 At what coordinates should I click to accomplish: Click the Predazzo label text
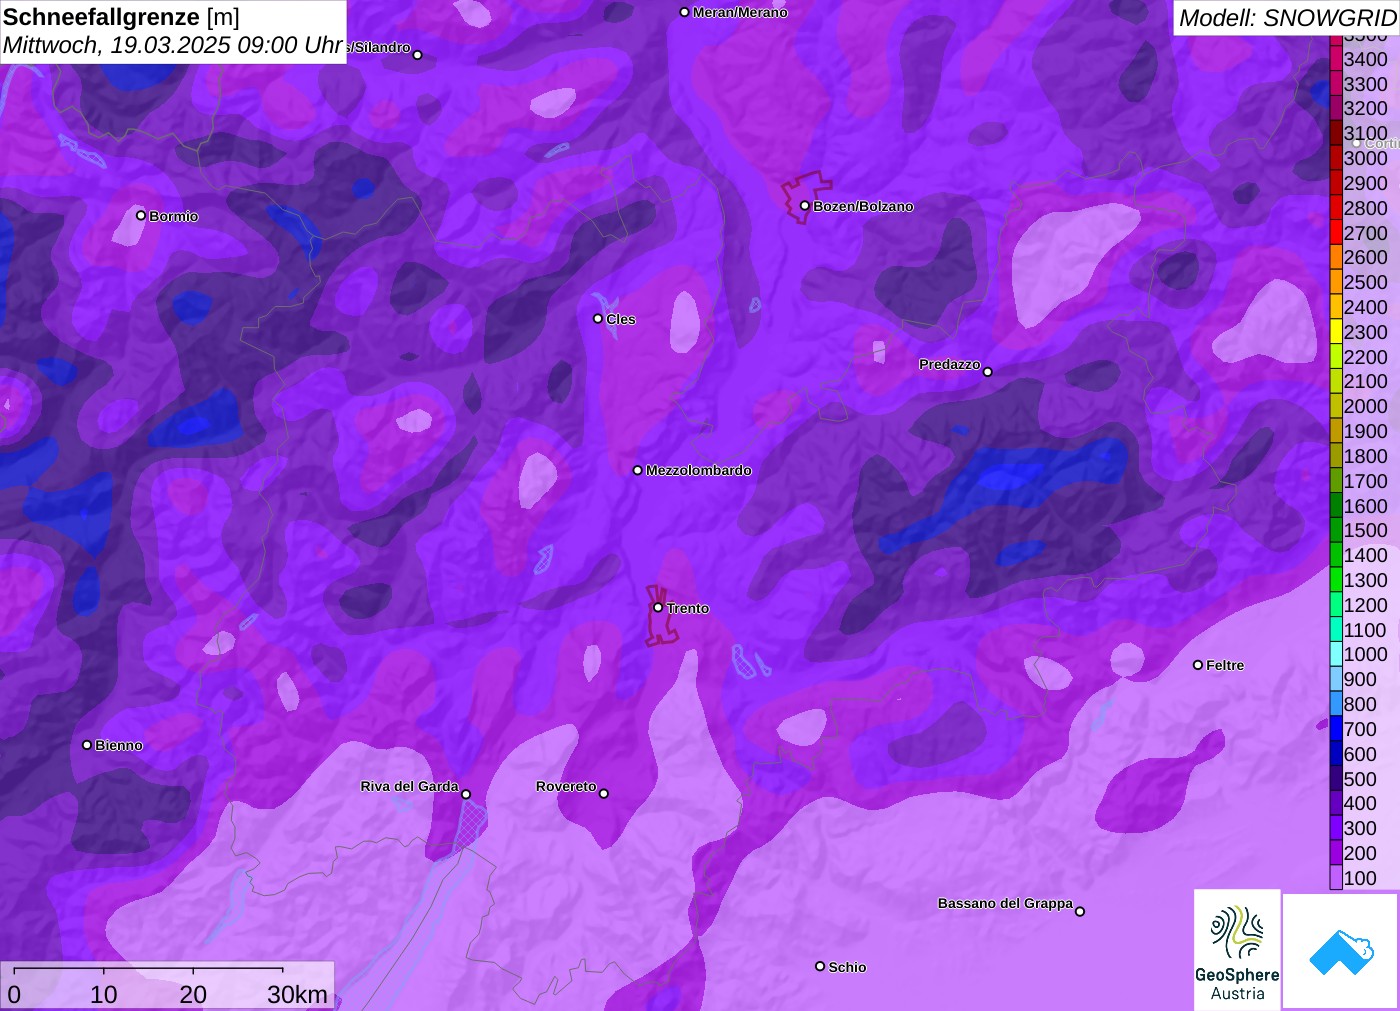(950, 364)
